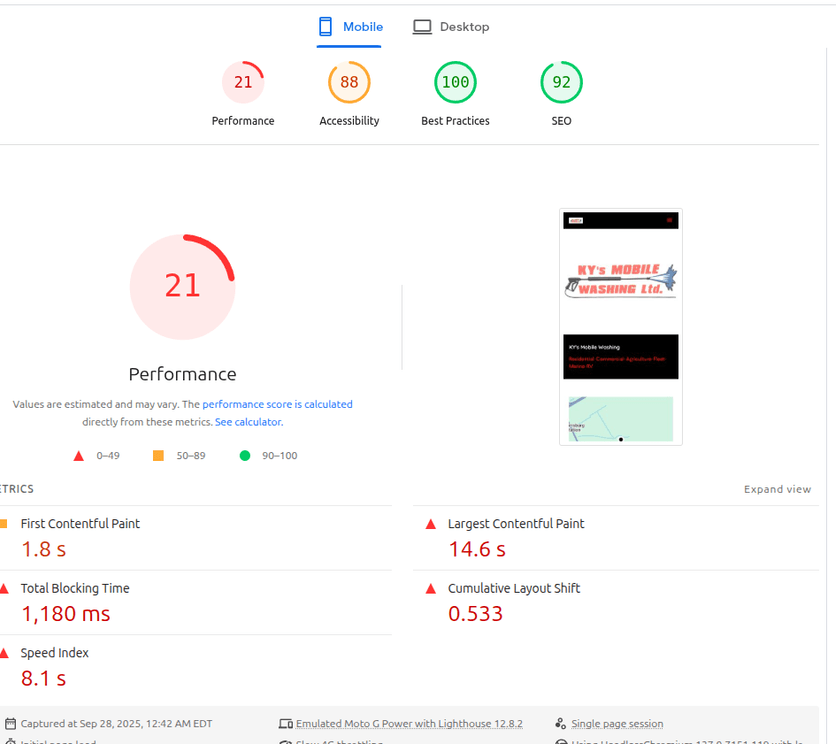
Task: Click the Desktop monitor icon
Action: [422, 26]
